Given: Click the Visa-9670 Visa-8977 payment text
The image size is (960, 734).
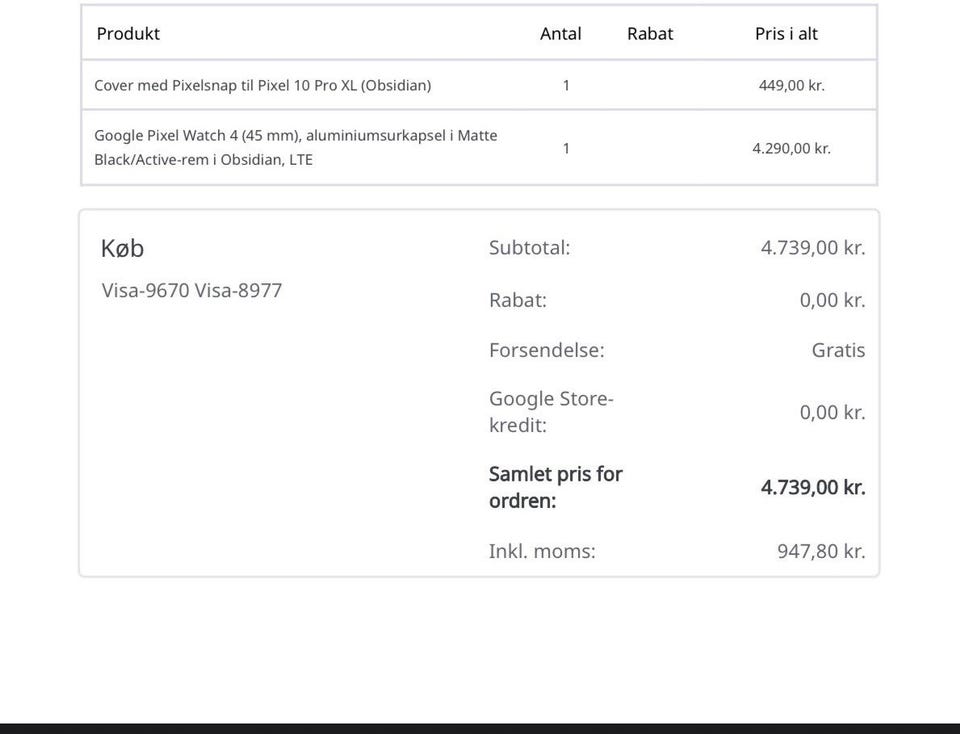Looking at the screenshot, I should (192, 291).
